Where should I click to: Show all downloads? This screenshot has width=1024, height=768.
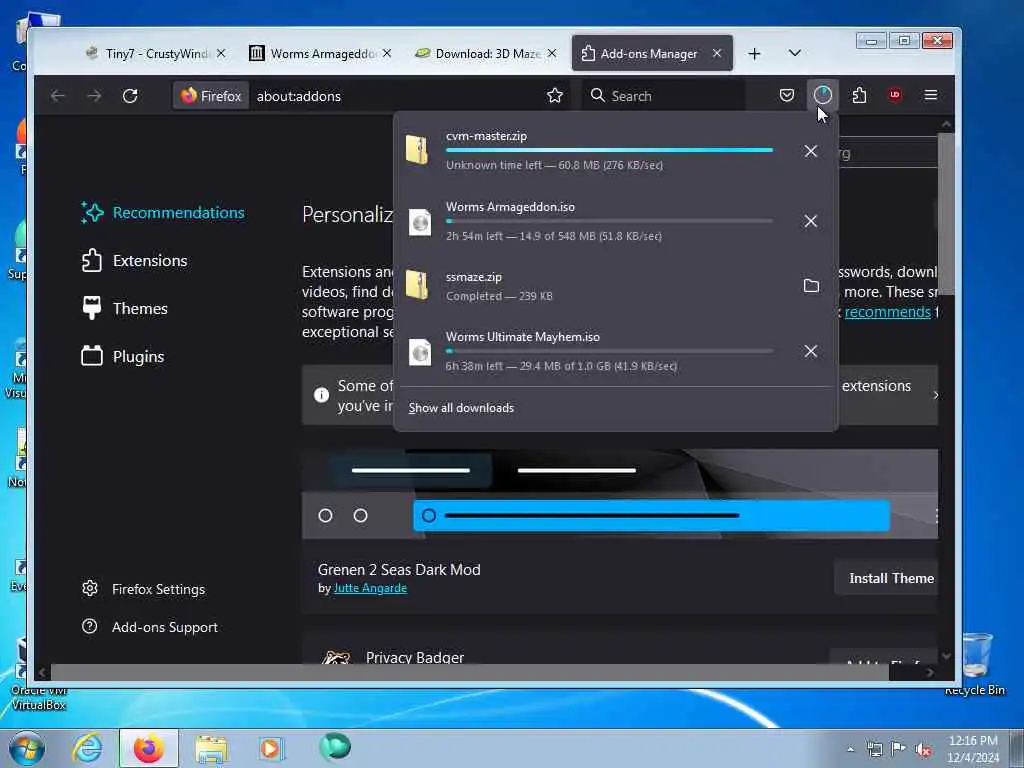461,408
